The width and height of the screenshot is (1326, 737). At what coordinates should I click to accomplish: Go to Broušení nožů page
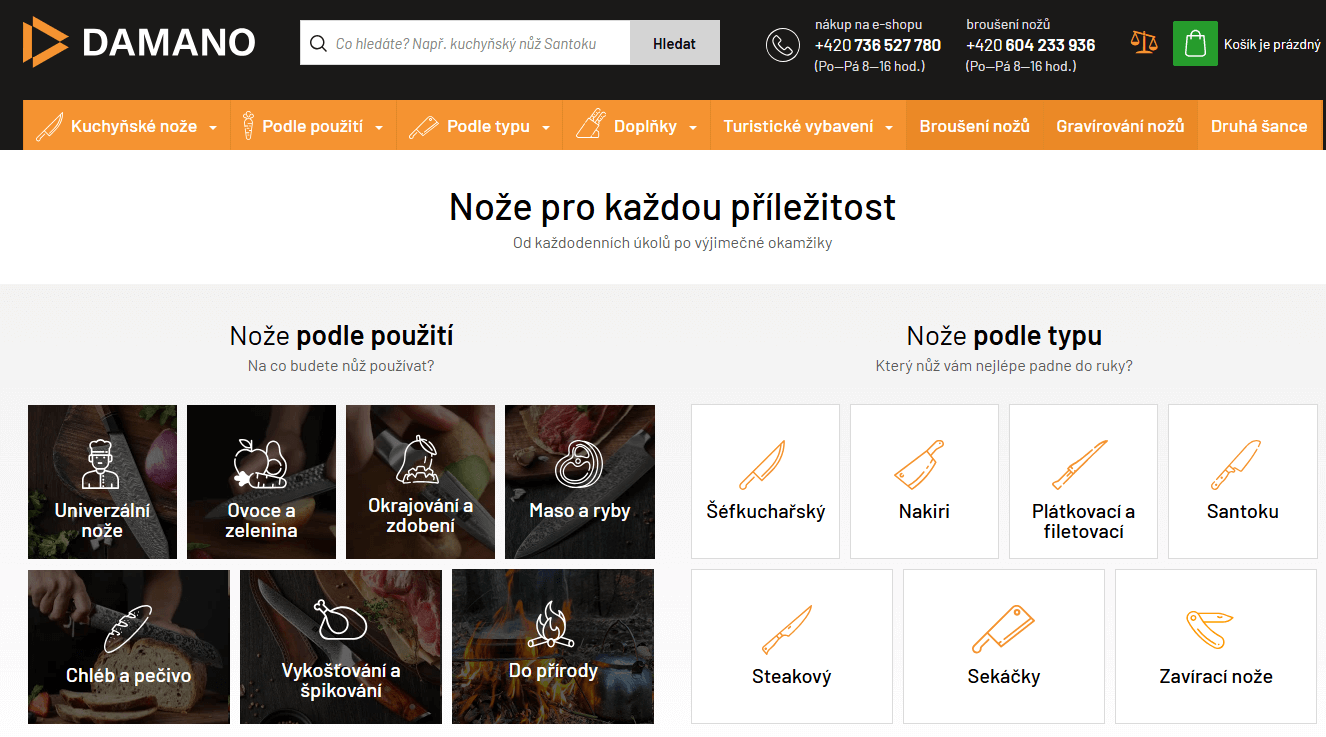point(974,126)
